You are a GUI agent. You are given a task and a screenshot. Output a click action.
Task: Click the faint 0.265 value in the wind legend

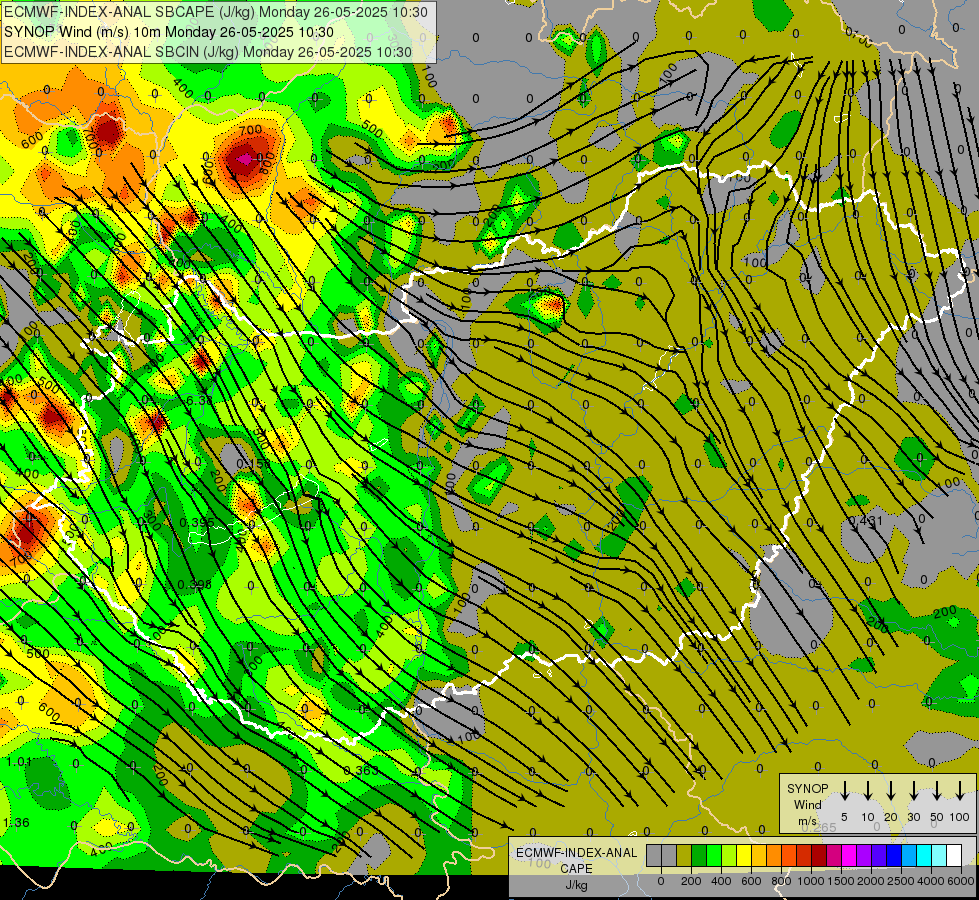point(818,828)
